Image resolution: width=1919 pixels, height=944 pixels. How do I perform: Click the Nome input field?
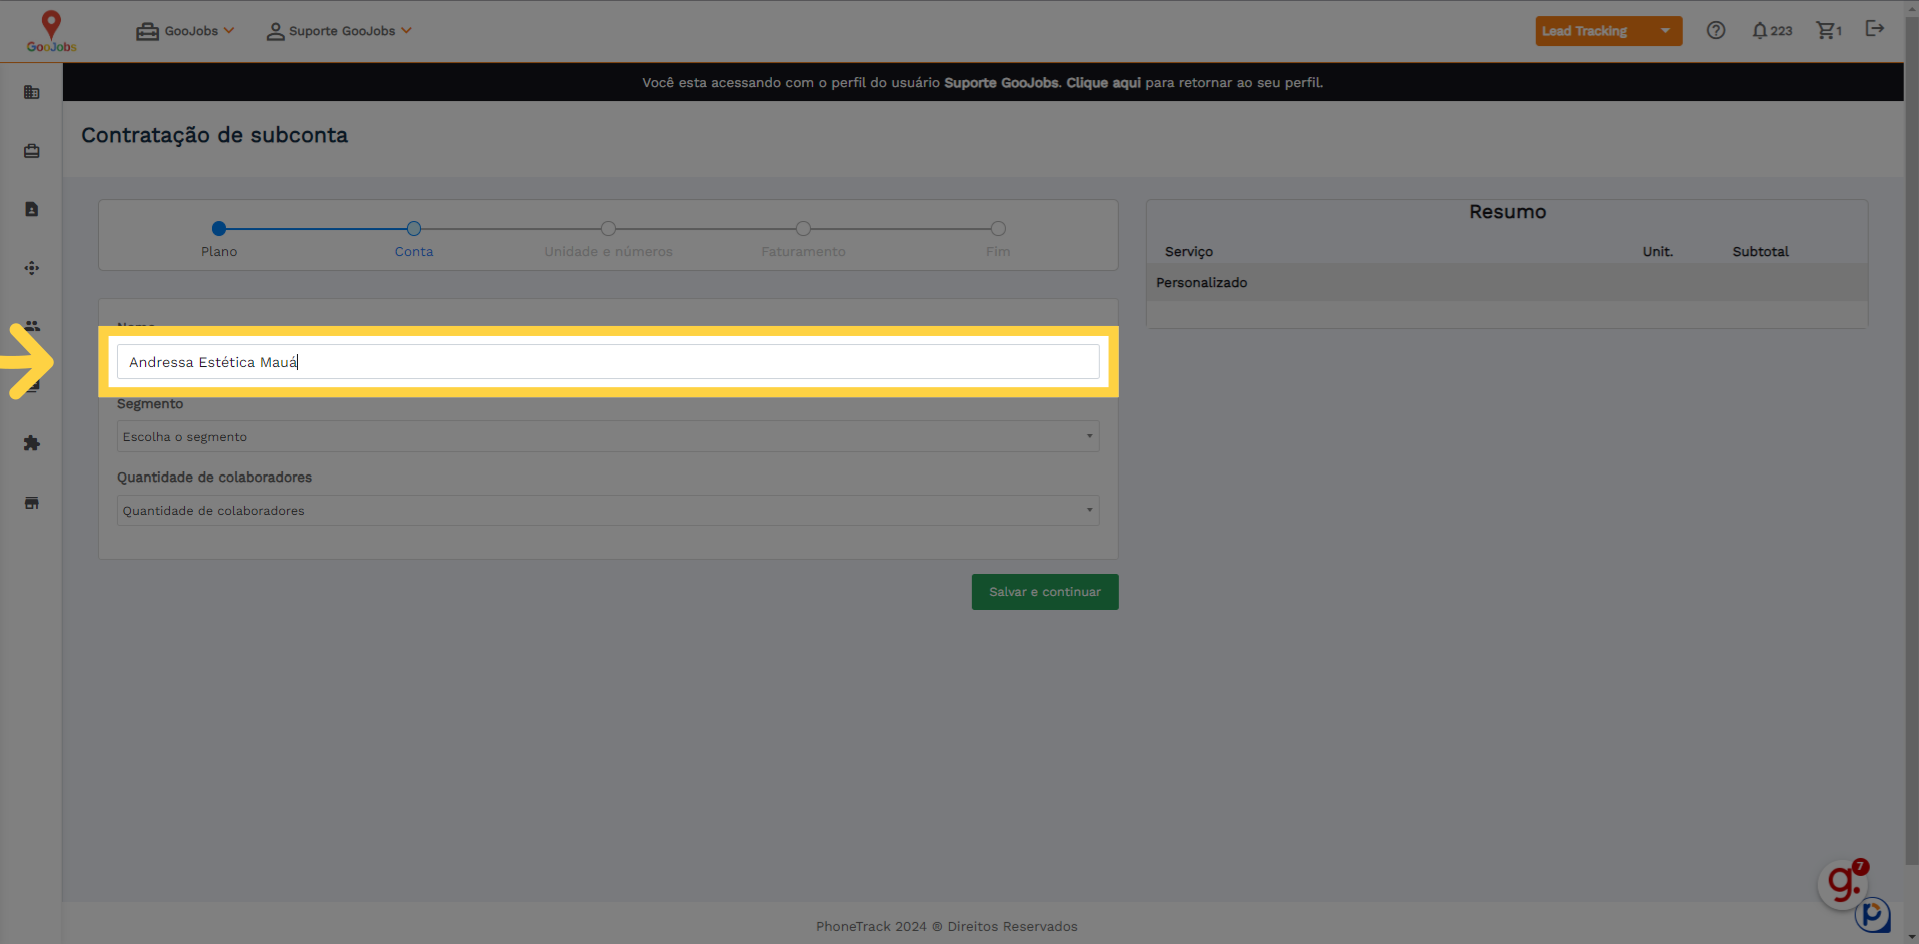coord(608,362)
